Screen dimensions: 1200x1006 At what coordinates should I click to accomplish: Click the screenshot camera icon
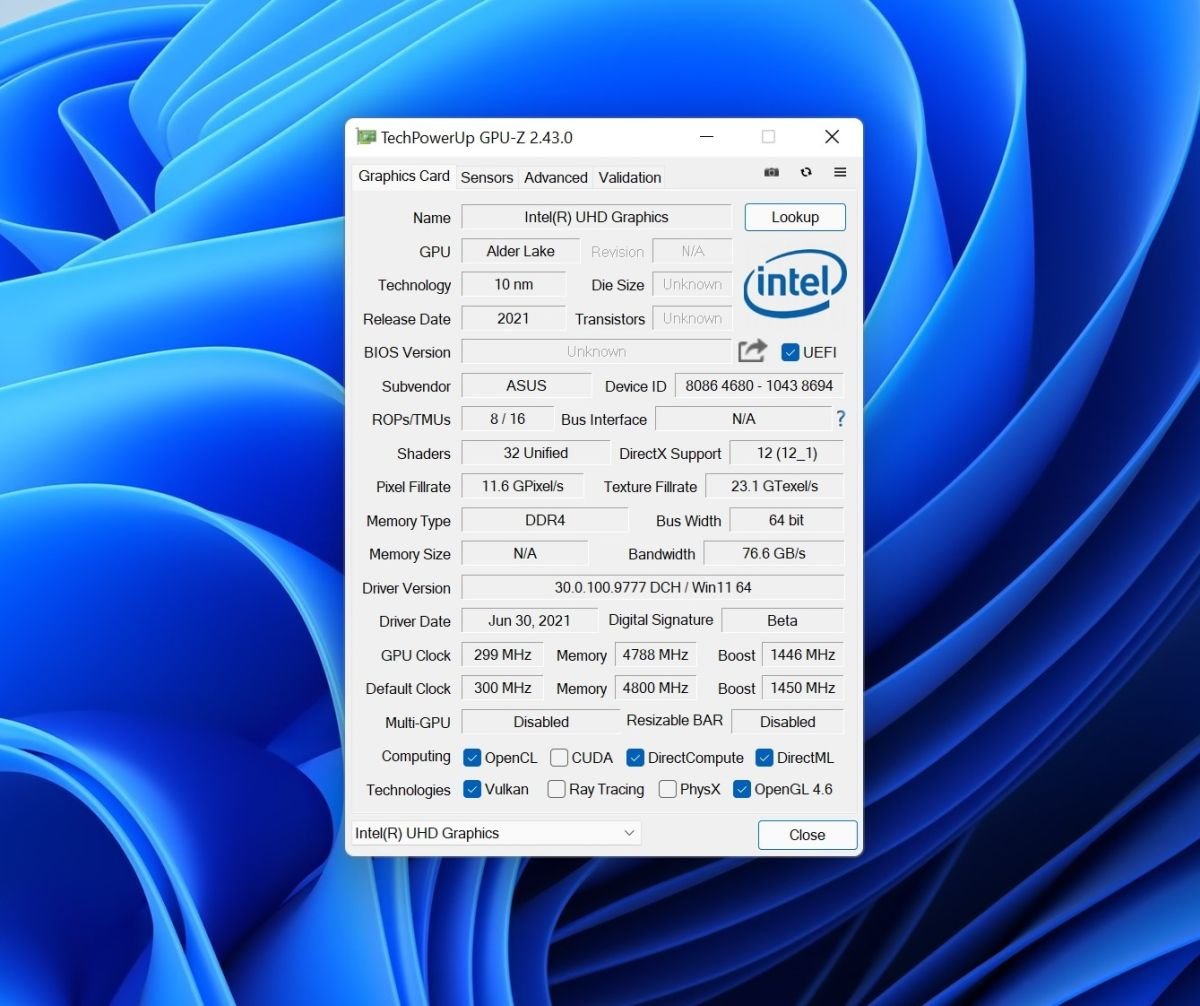(771, 172)
